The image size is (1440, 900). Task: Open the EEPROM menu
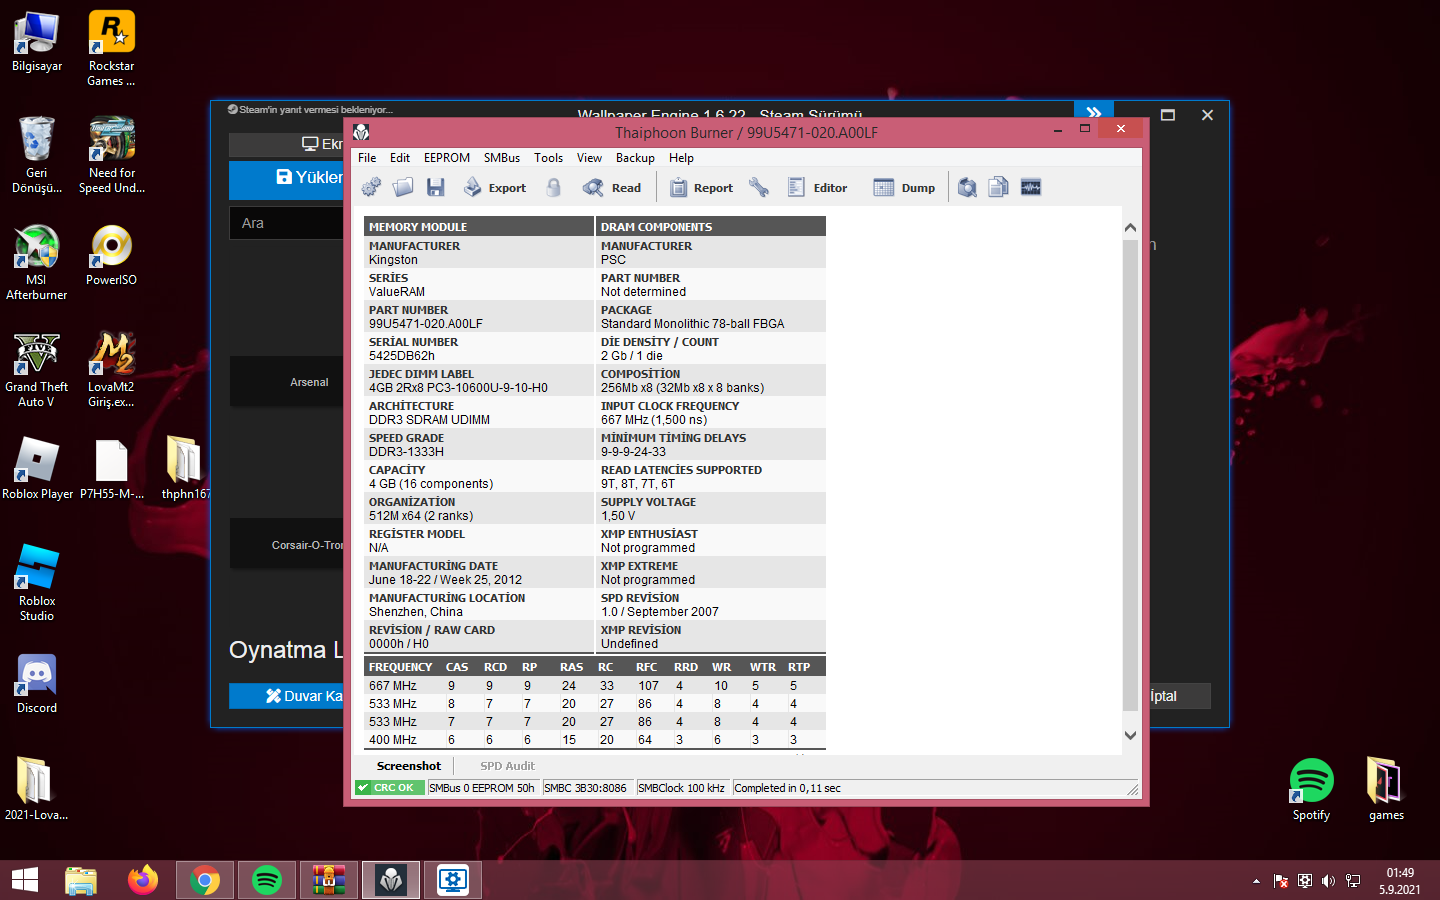(446, 158)
